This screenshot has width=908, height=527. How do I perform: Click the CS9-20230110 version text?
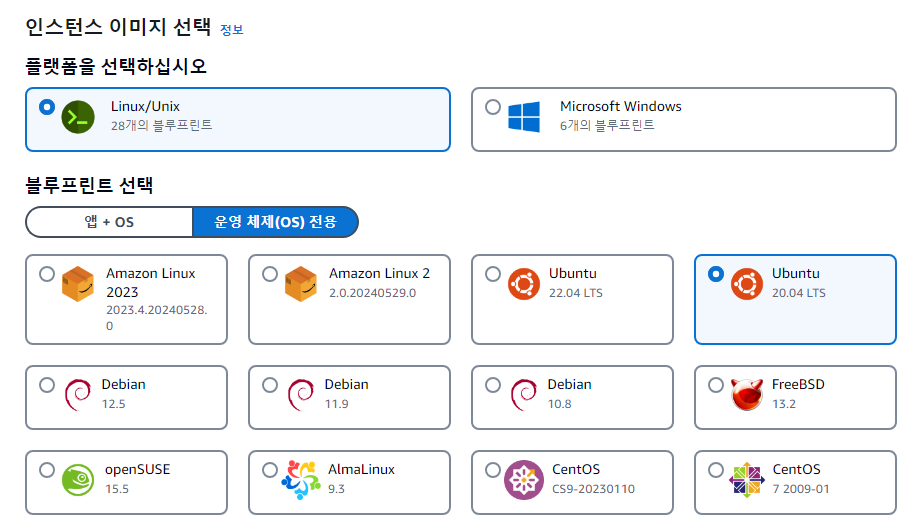pyautogui.click(x=594, y=489)
